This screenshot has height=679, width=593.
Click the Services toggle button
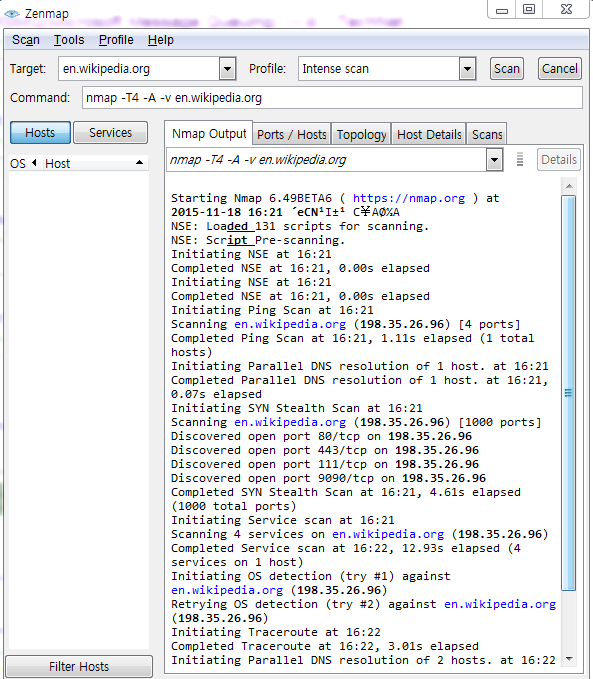(x=110, y=133)
